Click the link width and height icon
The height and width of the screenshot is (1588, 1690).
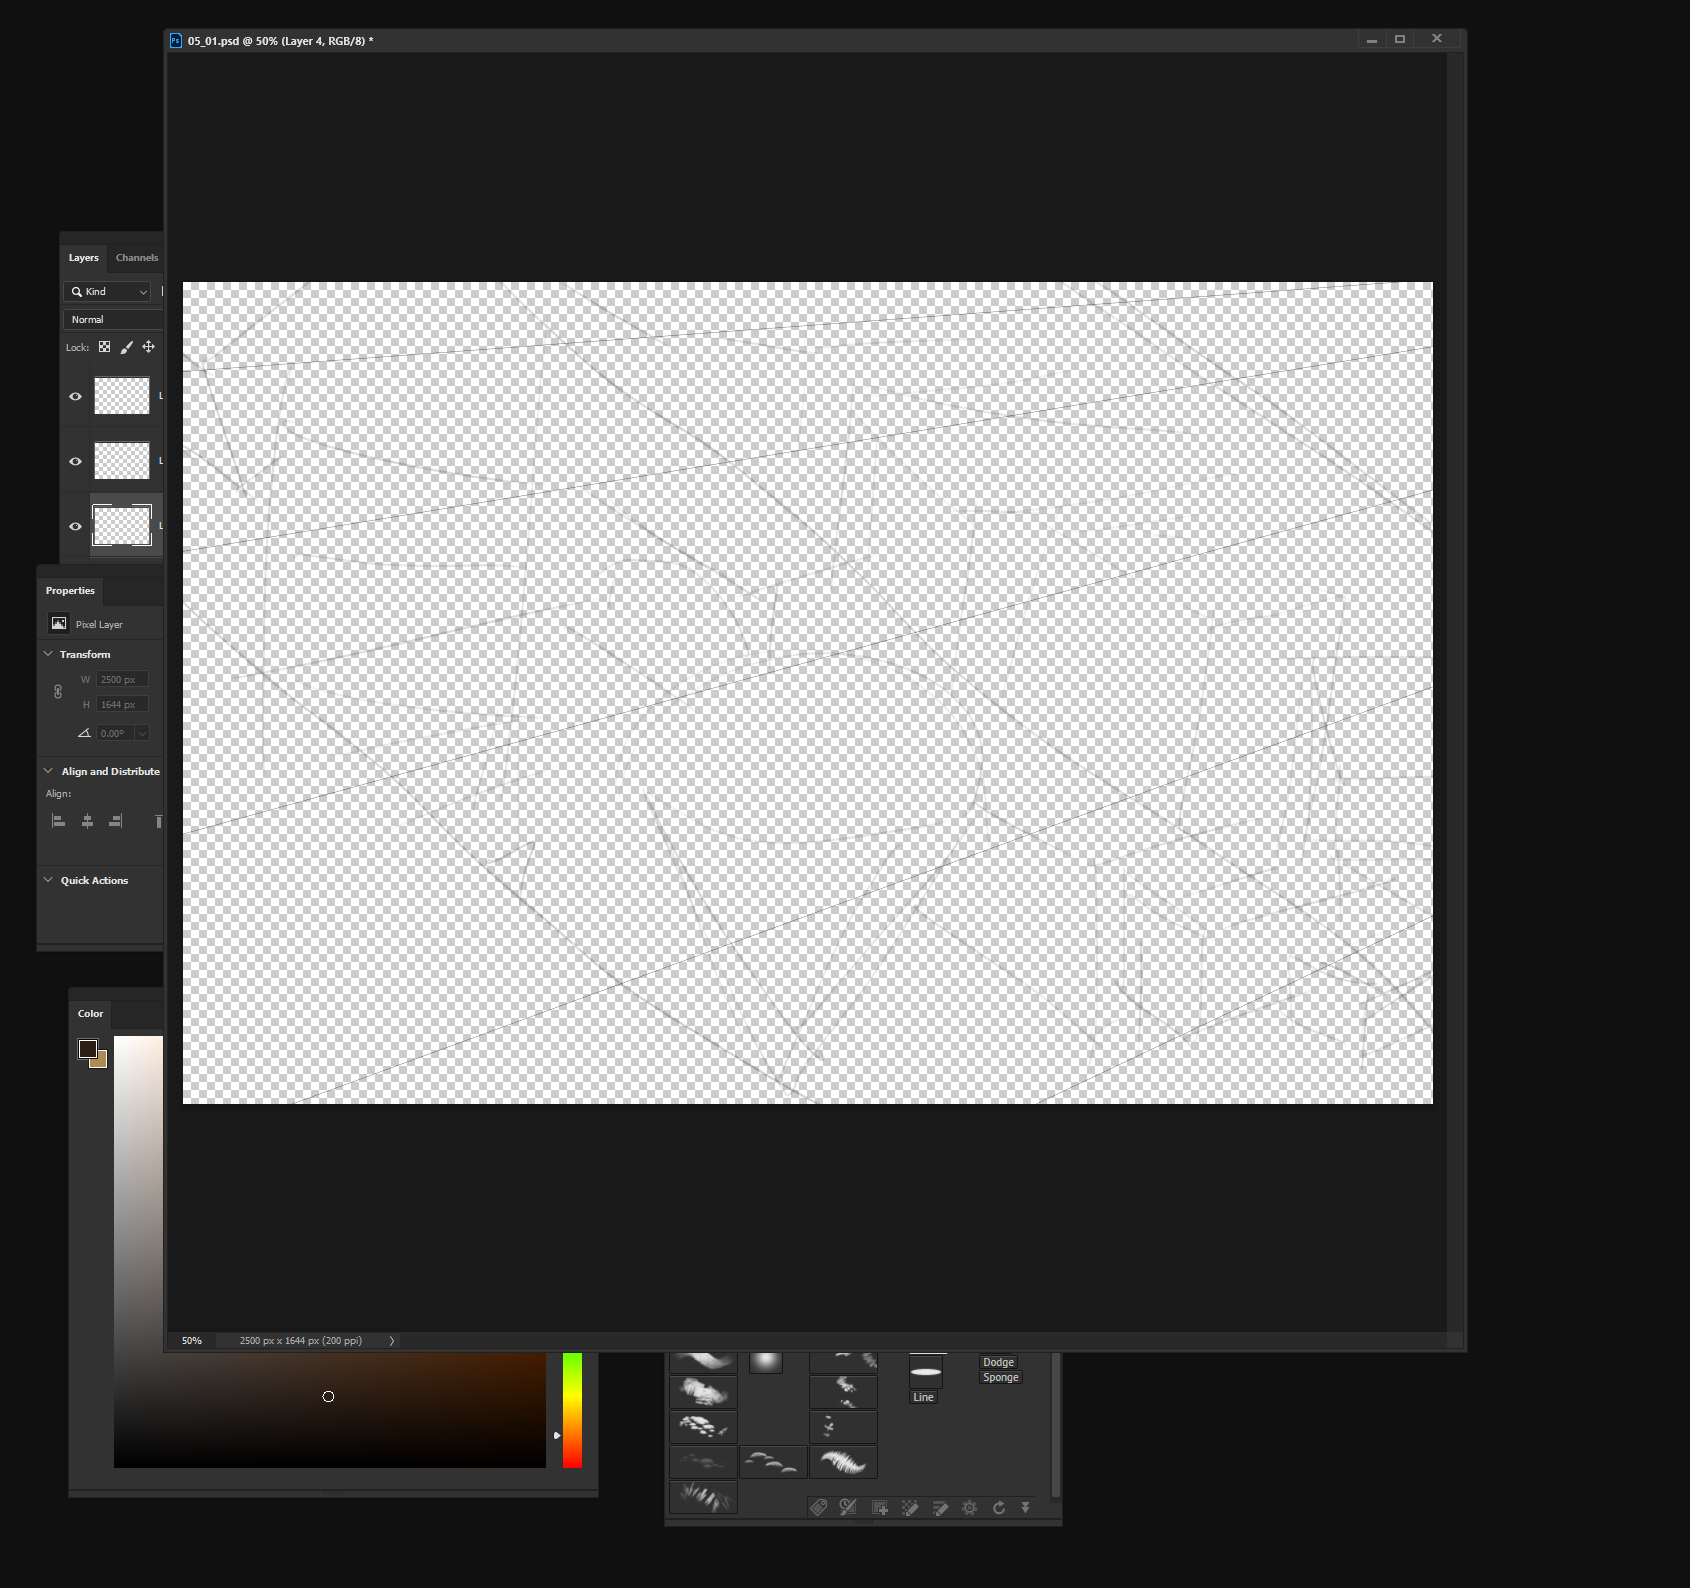[56, 691]
